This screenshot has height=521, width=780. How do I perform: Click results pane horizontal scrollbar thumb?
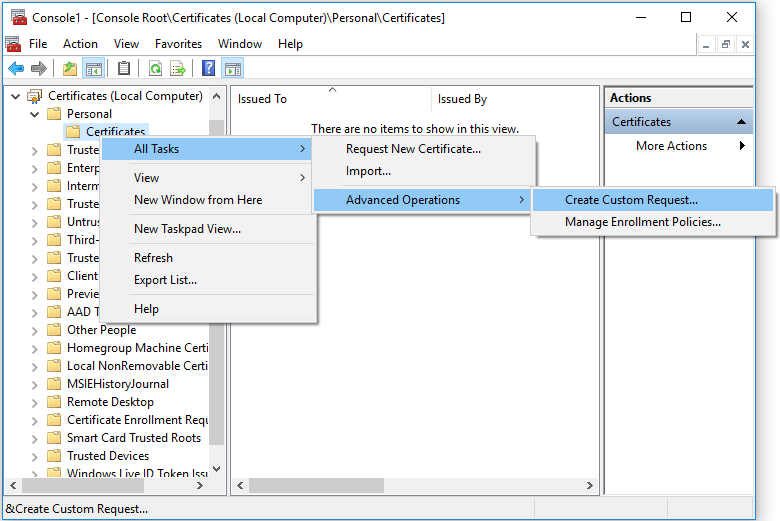[316, 486]
